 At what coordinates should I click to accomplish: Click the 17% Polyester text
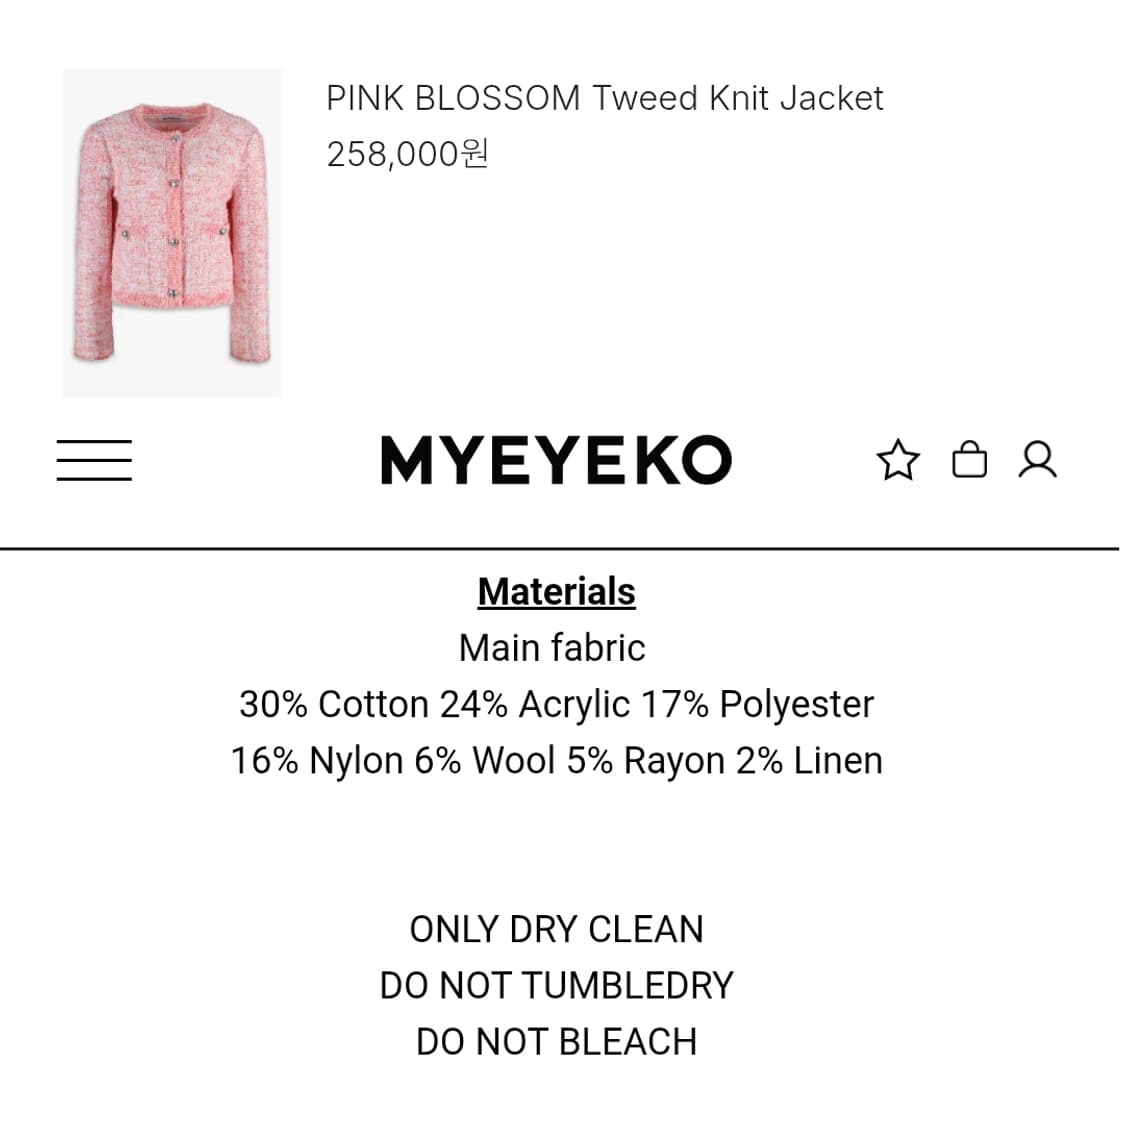[x=757, y=704]
